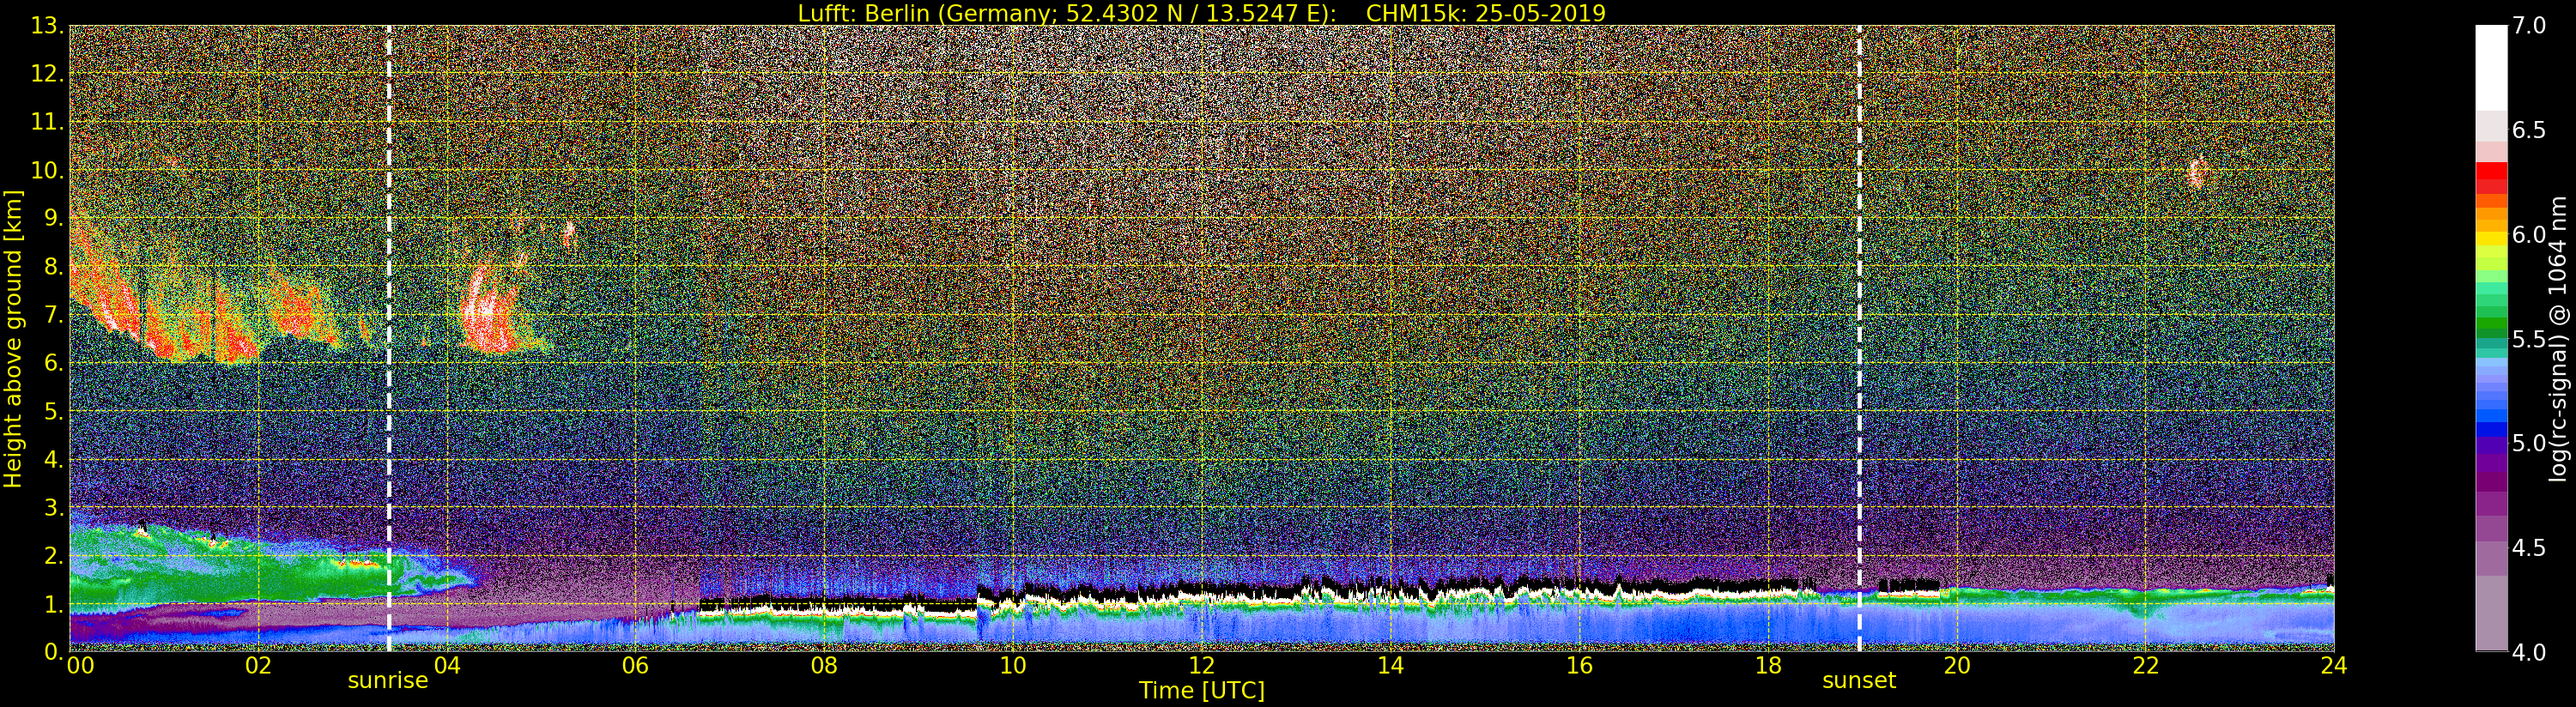Screen dimensions: 2576x707
Task: Click the x-axis time tick 12
Action: [1202, 666]
